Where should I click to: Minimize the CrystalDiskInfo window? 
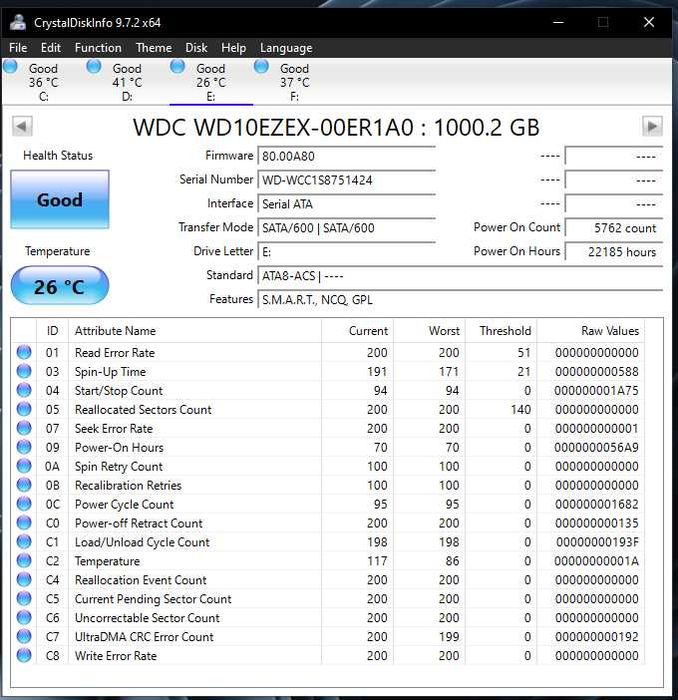point(558,22)
